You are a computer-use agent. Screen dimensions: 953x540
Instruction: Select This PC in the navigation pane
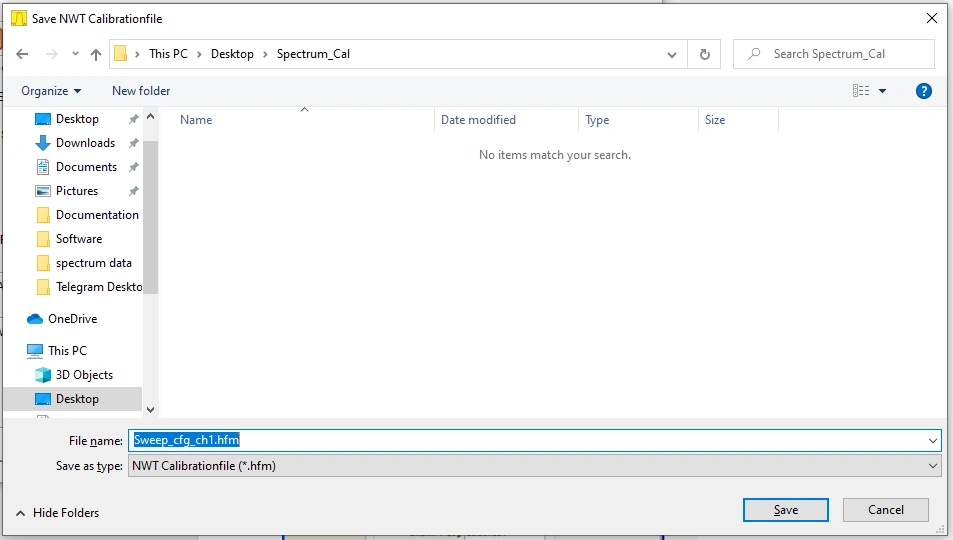point(67,351)
